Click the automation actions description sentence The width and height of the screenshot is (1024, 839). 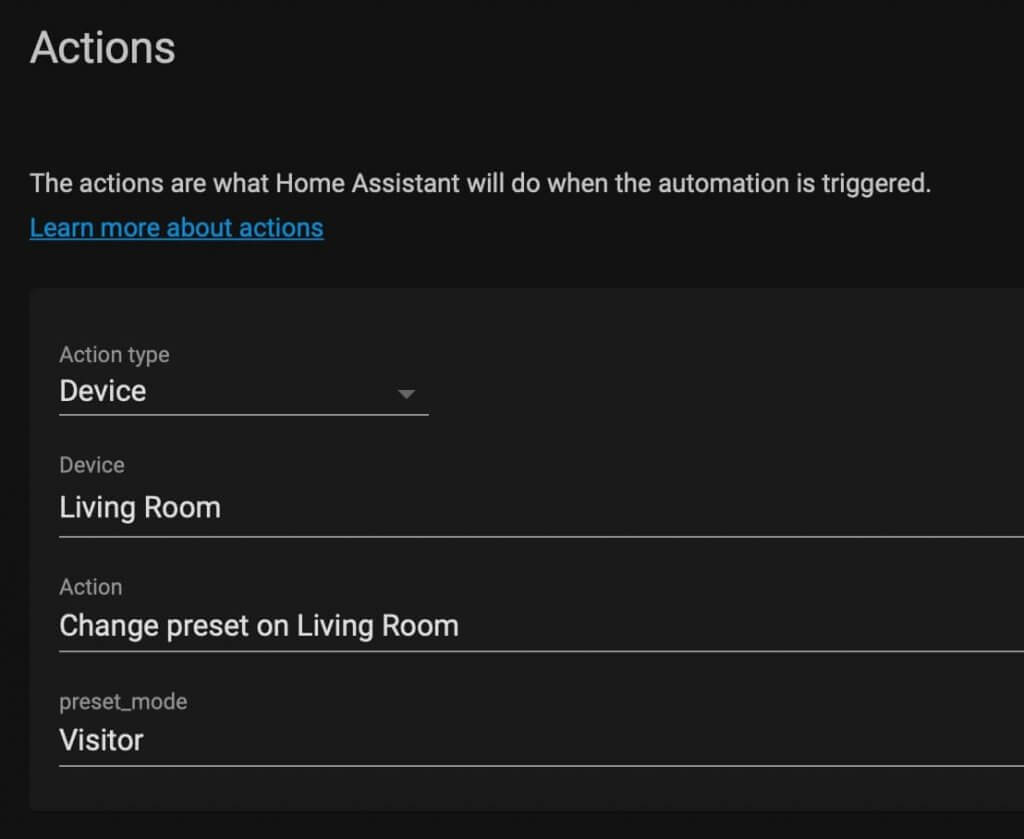point(480,183)
